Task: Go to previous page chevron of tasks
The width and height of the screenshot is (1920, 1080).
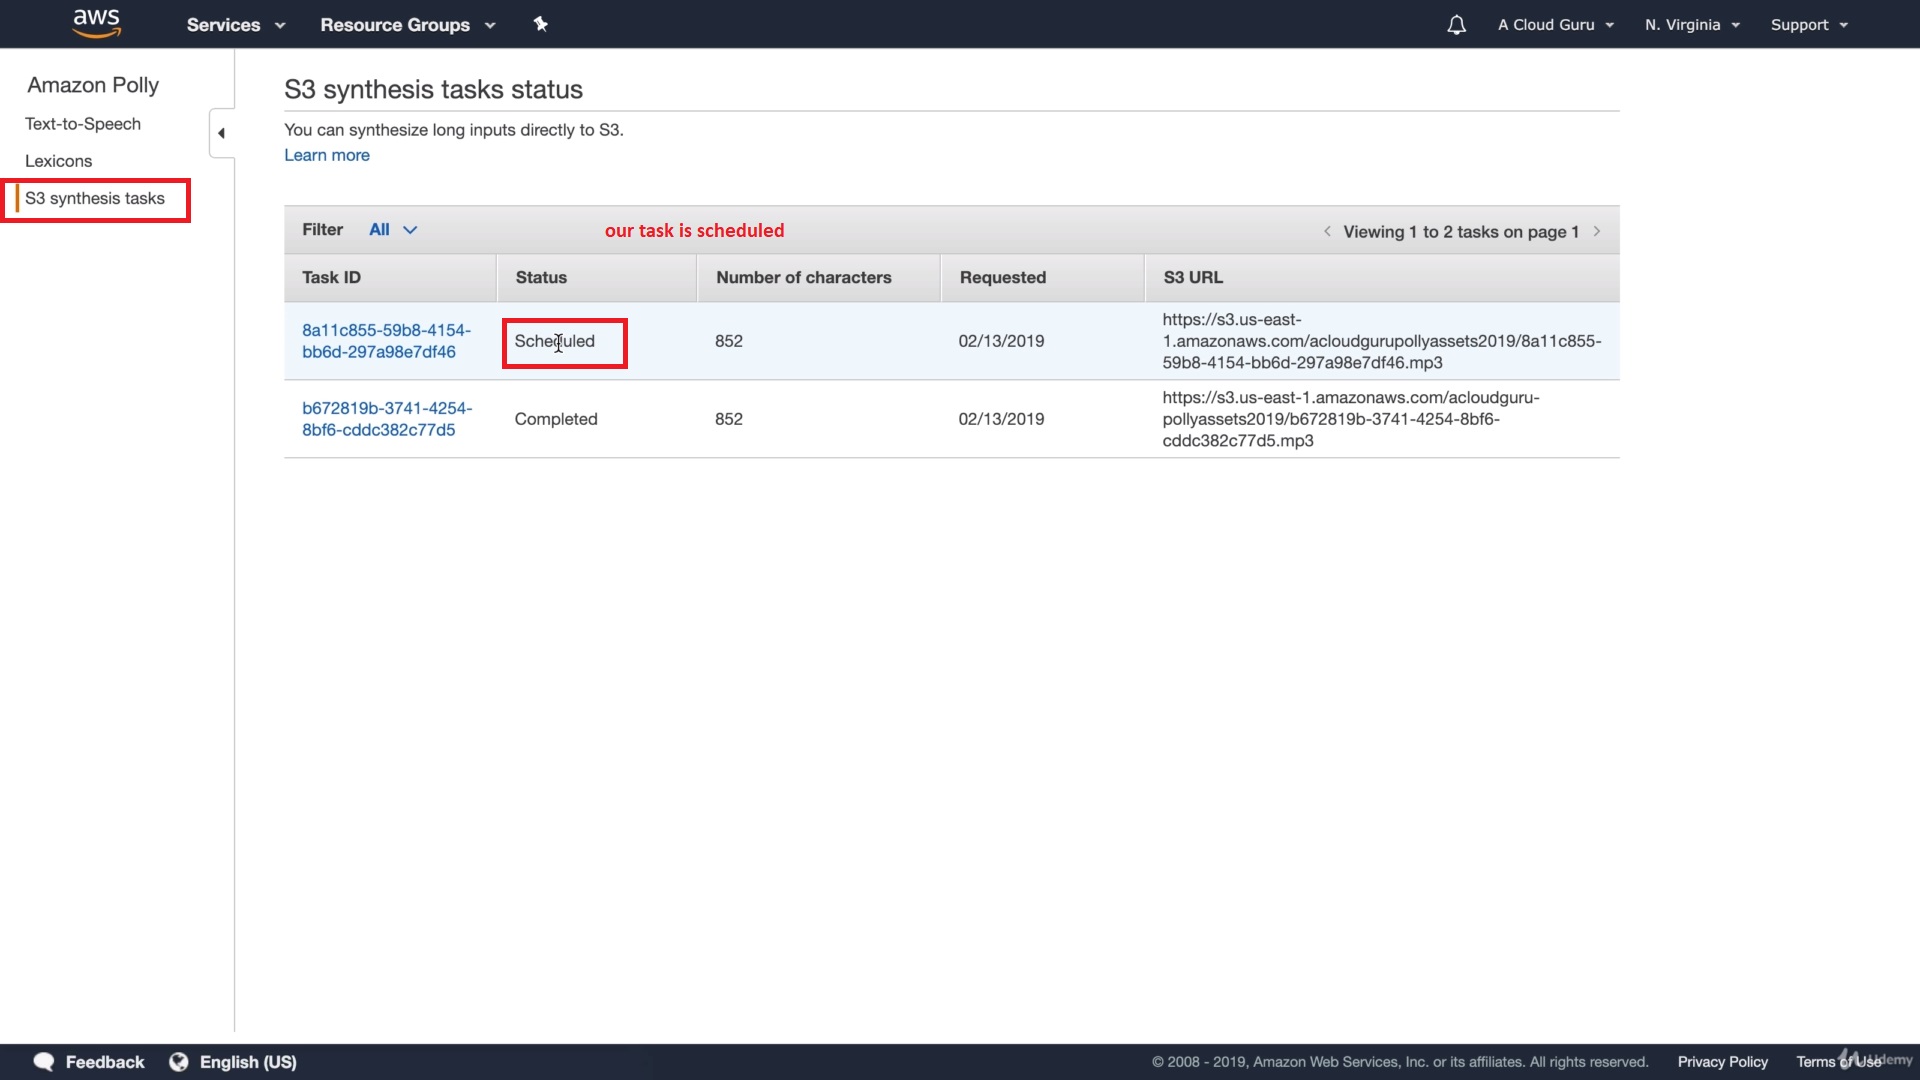Action: 1327,231
